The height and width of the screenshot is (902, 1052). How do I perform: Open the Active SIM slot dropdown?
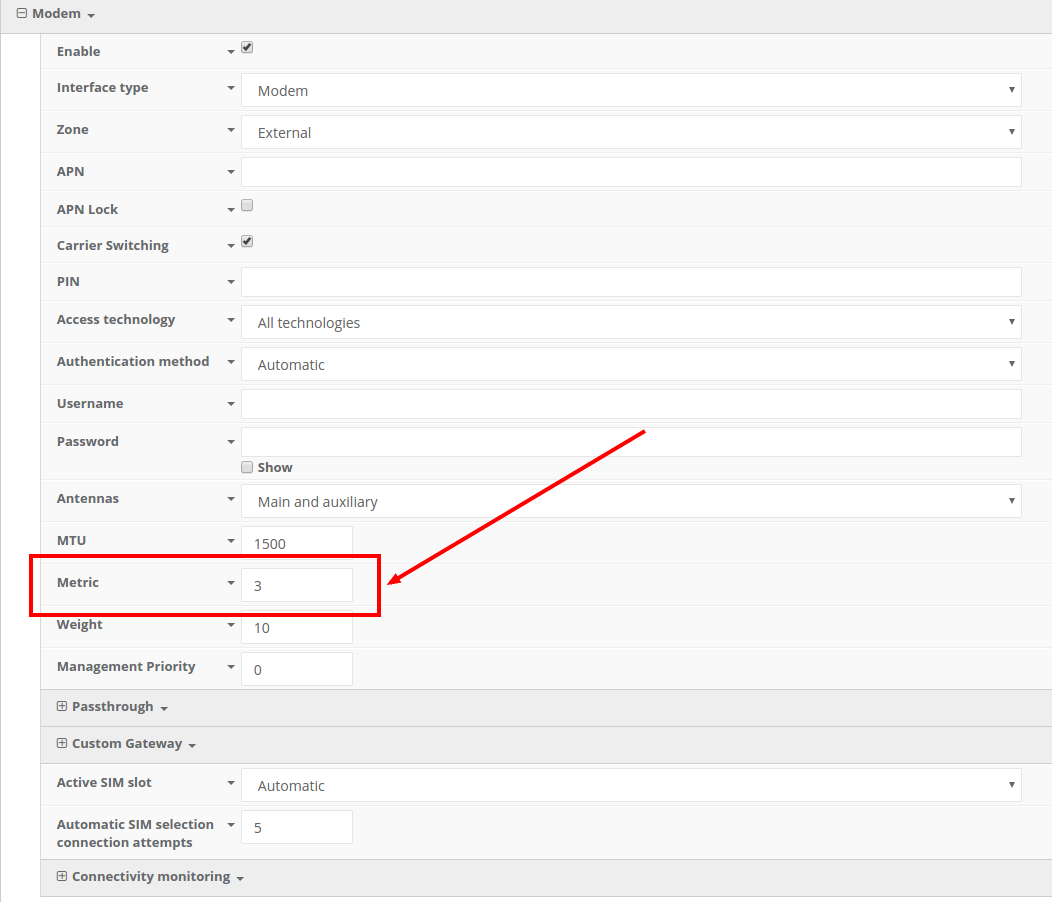point(631,785)
